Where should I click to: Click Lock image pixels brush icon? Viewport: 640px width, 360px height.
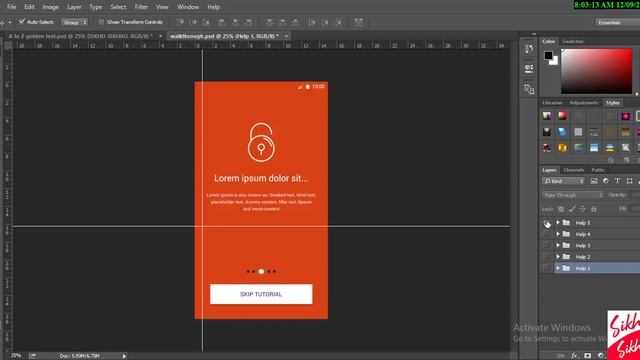(572, 209)
